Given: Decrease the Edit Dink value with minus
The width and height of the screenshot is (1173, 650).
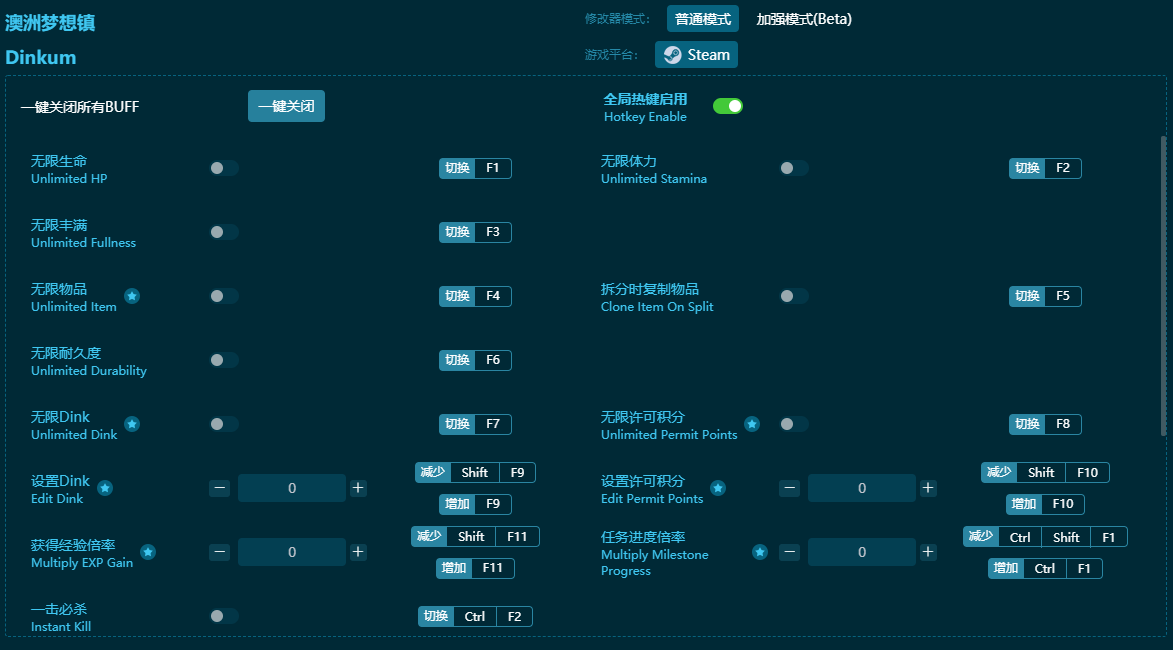Looking at the screenshot, I should click(x=219, y=488).
